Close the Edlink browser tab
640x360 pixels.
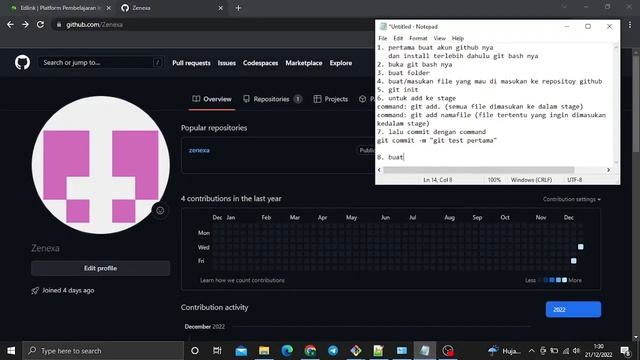(109, 8)
